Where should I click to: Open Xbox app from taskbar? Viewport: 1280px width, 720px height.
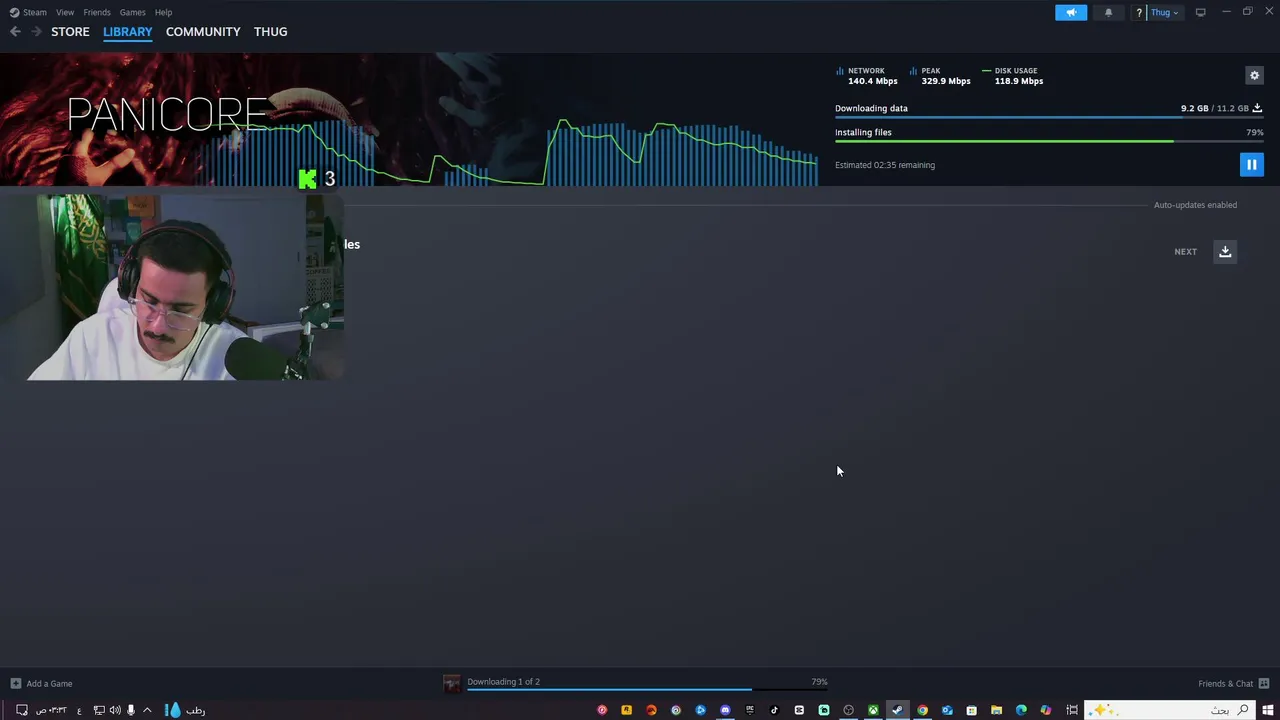(873, 710)
